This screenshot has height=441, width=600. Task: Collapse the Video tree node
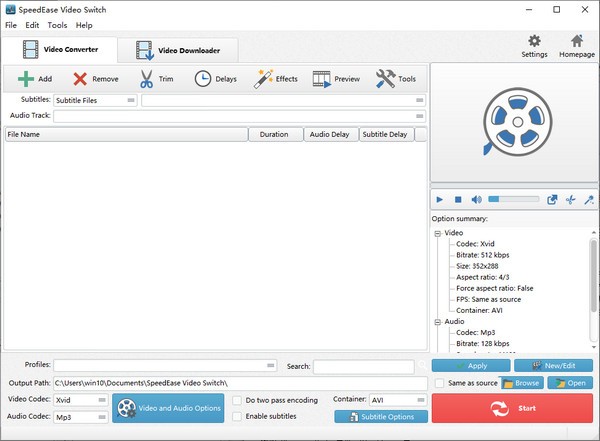(x=437, y=233)
